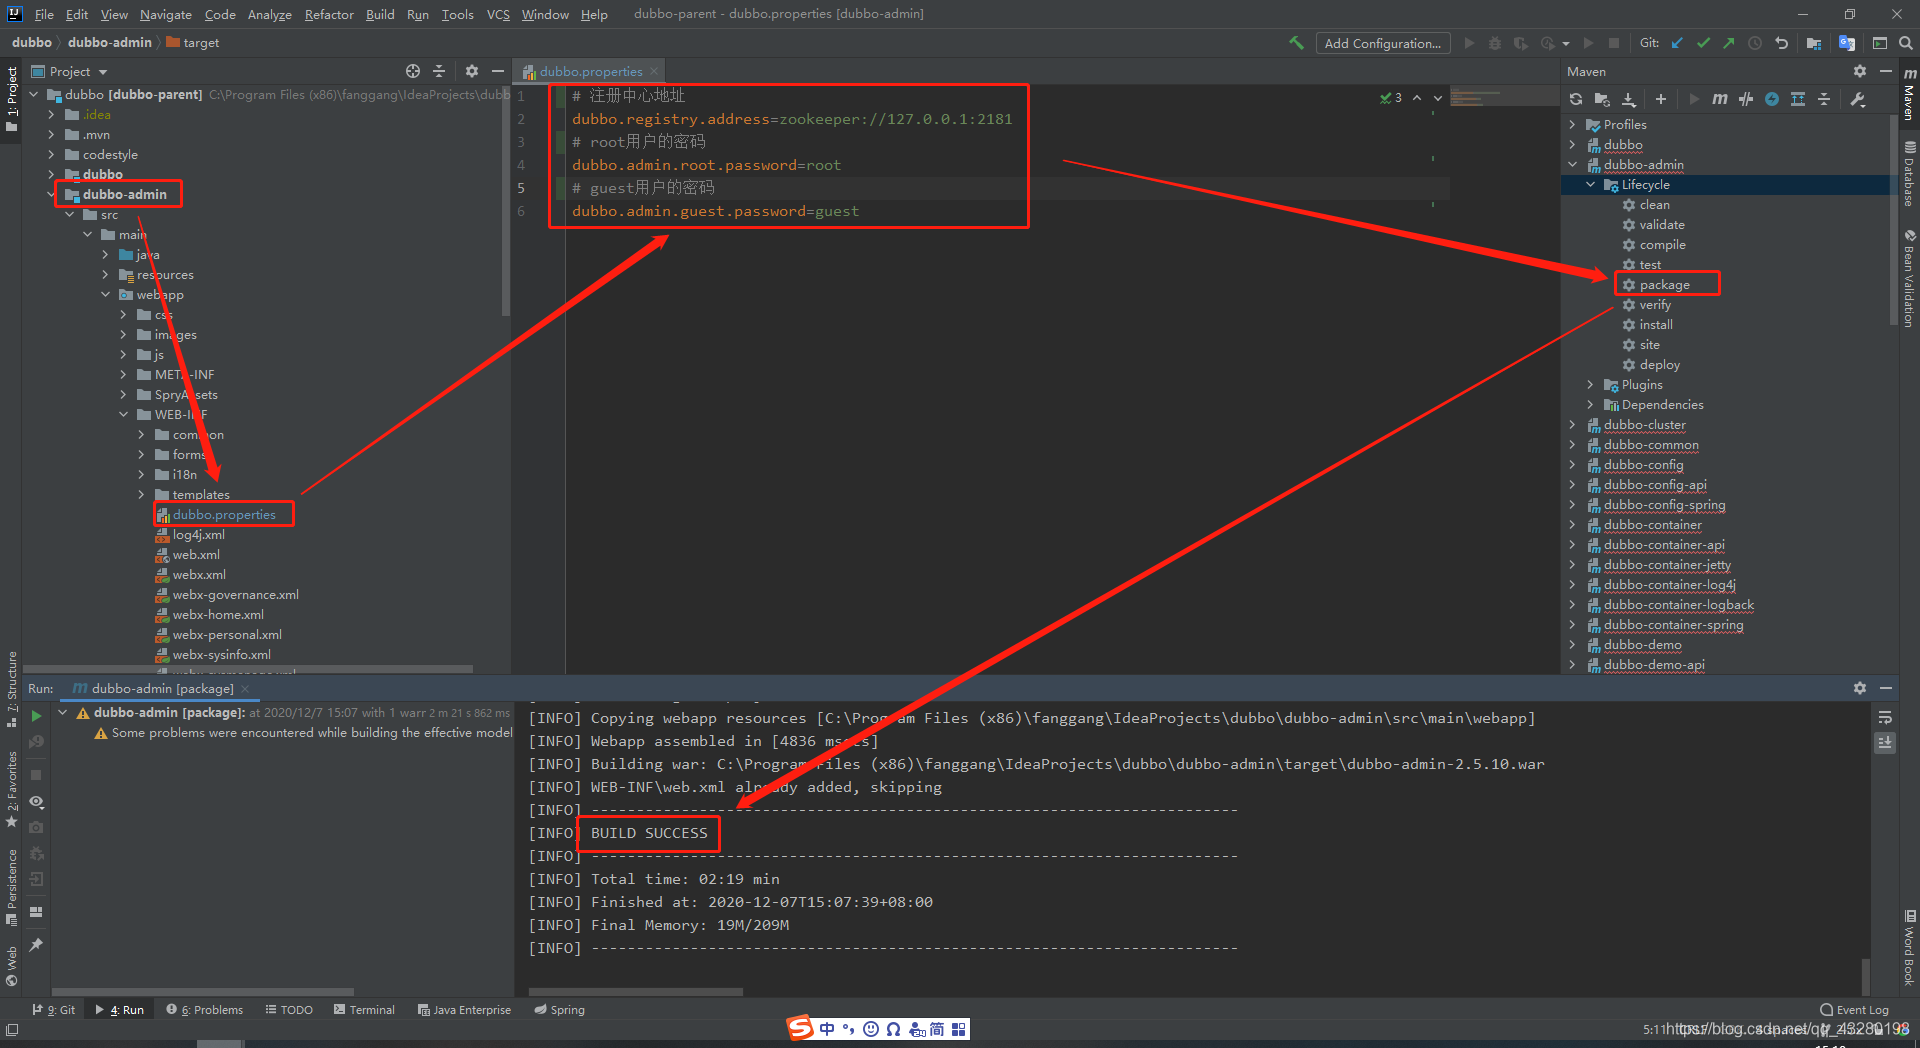Toggle Maven Skip Tests Mode lightning icon
The image size is (1920, 1048).
click(x=1772, y=99)
